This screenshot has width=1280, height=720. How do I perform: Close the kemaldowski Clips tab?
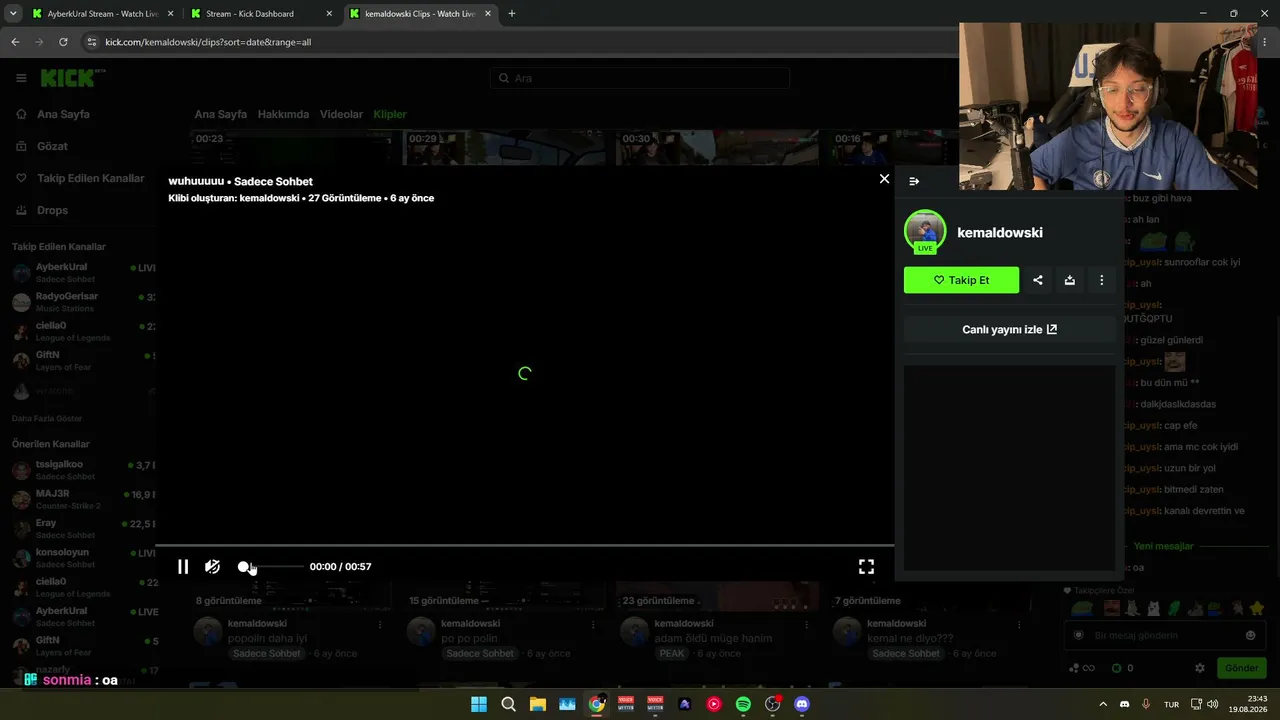pos(487,14)
